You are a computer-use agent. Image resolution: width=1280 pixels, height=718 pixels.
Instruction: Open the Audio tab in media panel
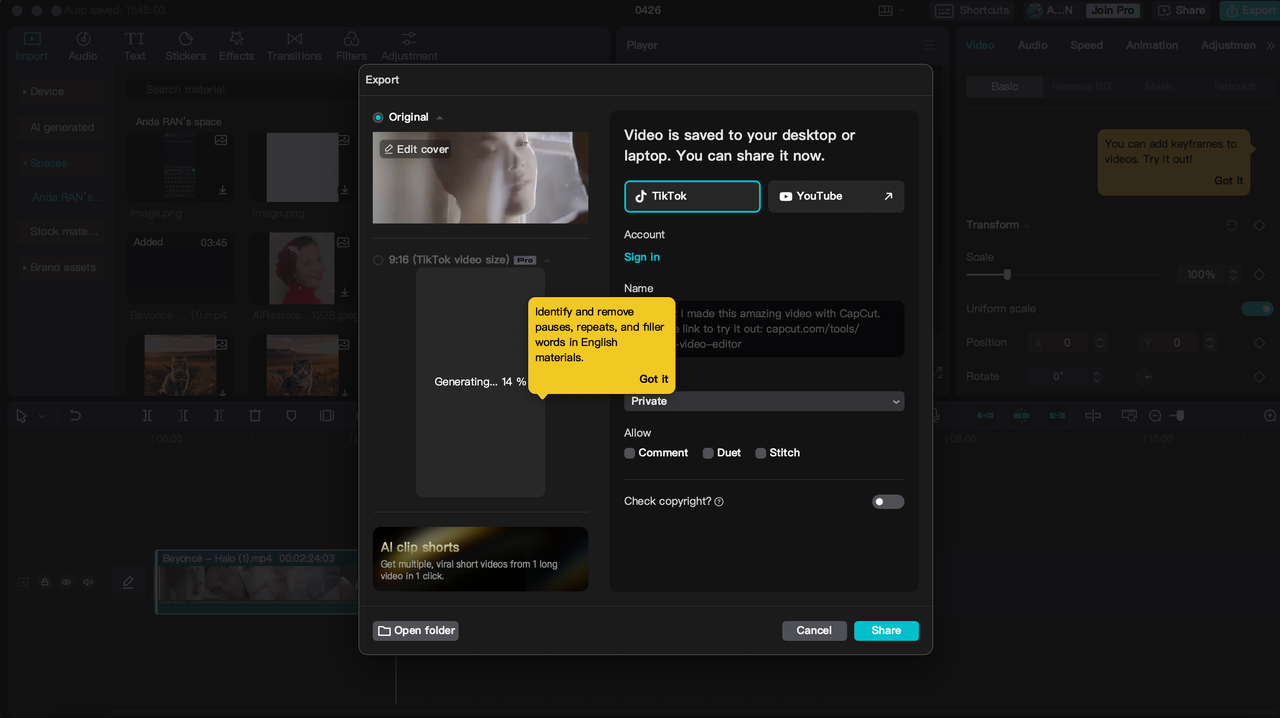point(83,46)
